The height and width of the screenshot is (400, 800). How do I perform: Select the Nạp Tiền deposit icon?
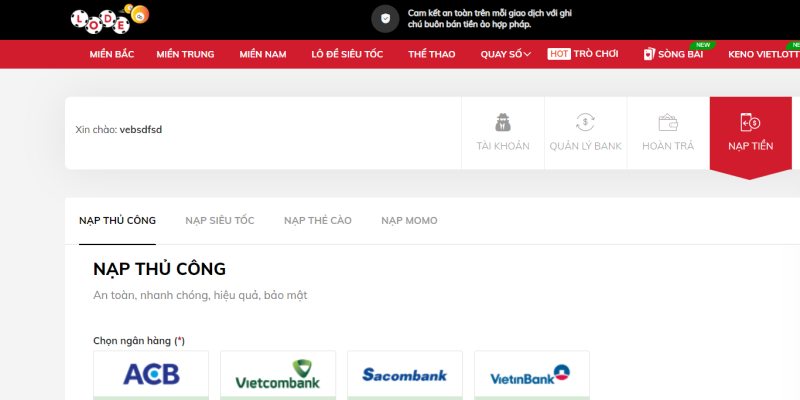[750, 123]
